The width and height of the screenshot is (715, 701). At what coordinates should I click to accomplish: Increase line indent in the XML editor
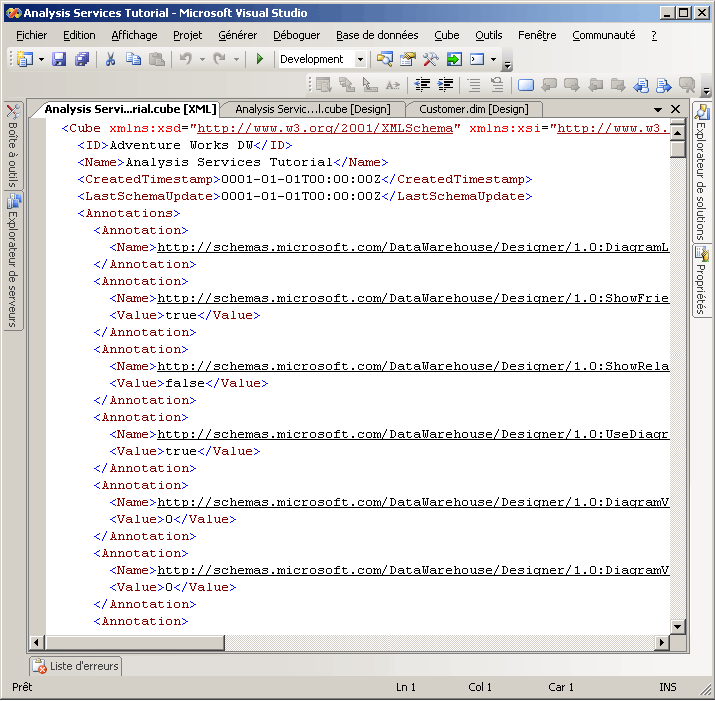[445, 85]
